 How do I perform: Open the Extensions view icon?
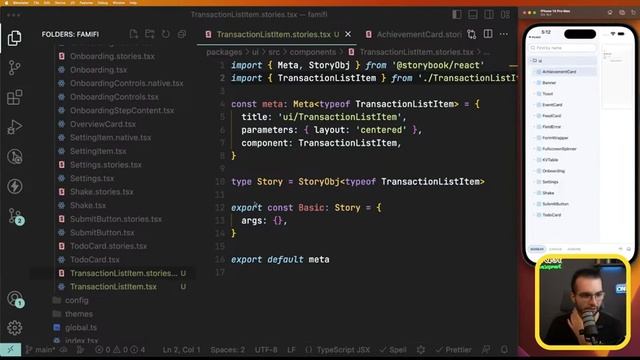(x=15, y=98)
